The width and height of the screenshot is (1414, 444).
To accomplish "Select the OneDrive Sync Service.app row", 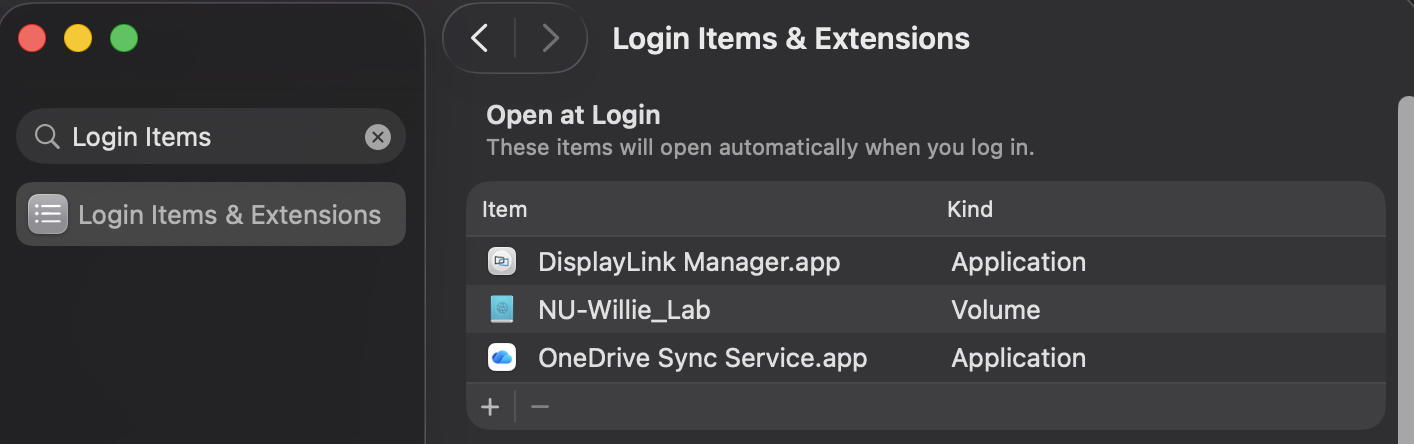I will click(x=926, y=358).
